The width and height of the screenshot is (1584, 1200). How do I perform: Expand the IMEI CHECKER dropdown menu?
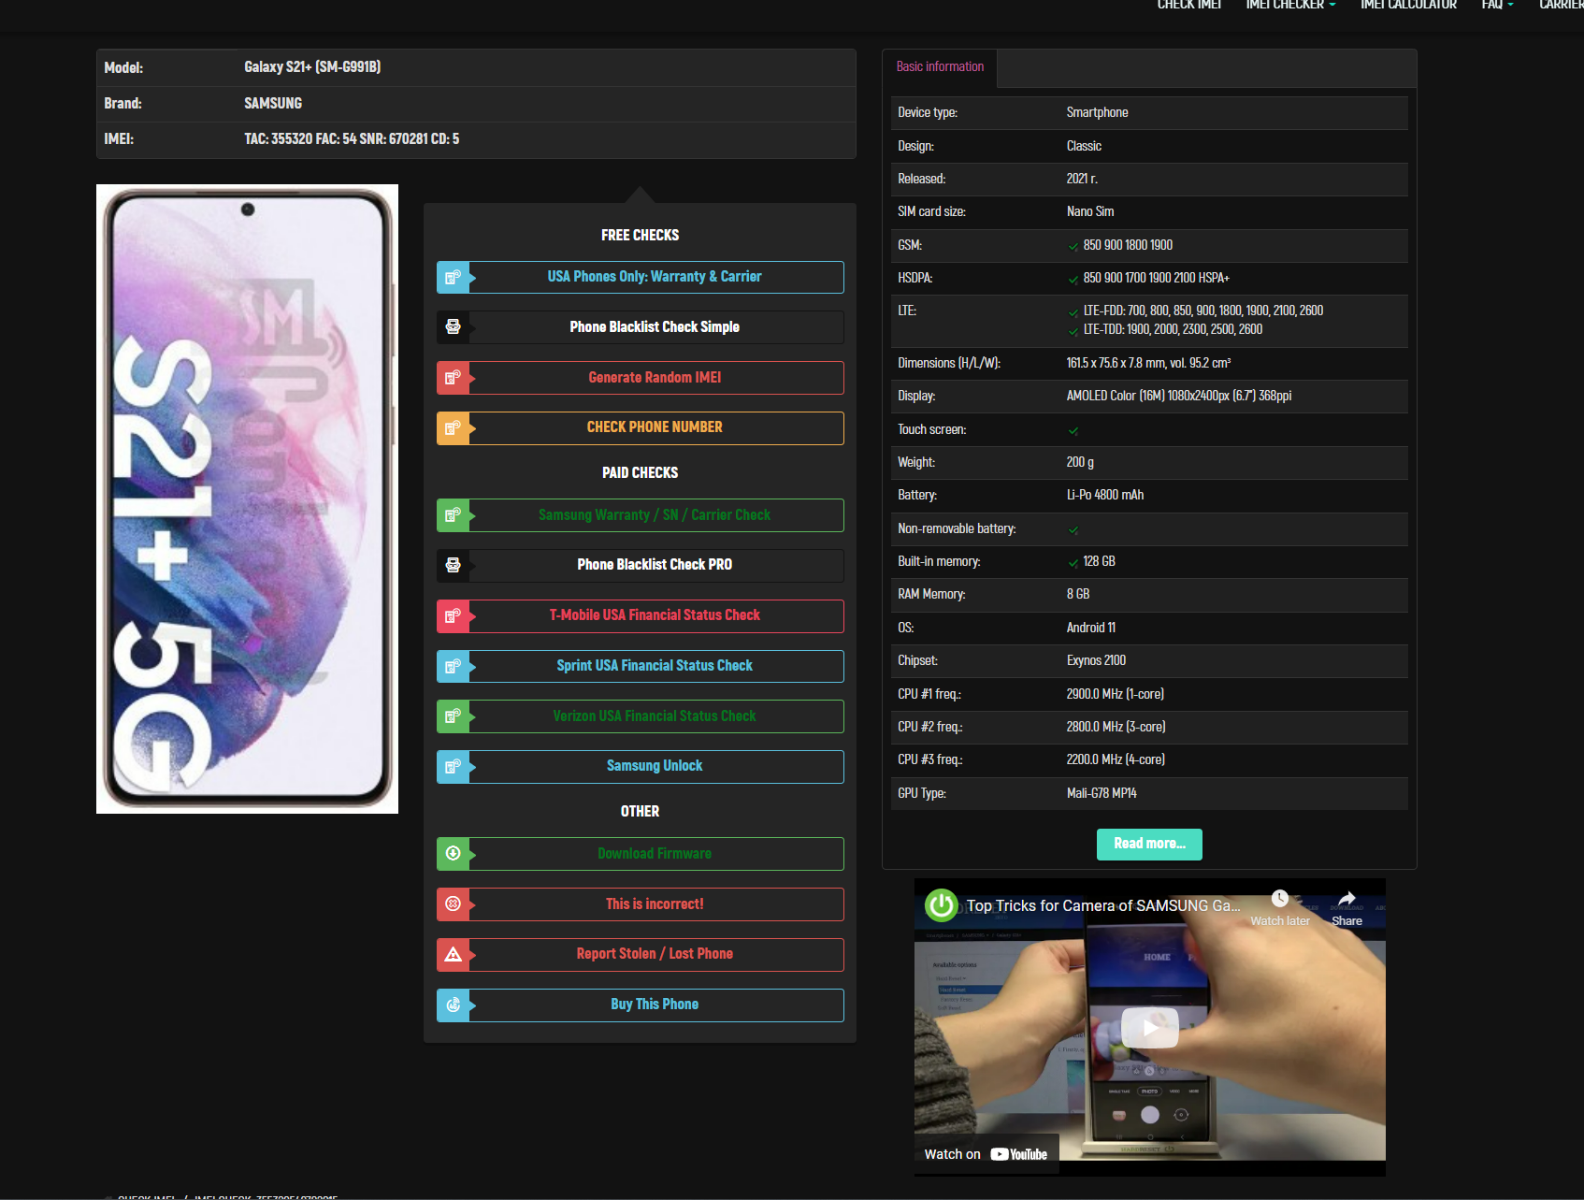coord(1290,5)
